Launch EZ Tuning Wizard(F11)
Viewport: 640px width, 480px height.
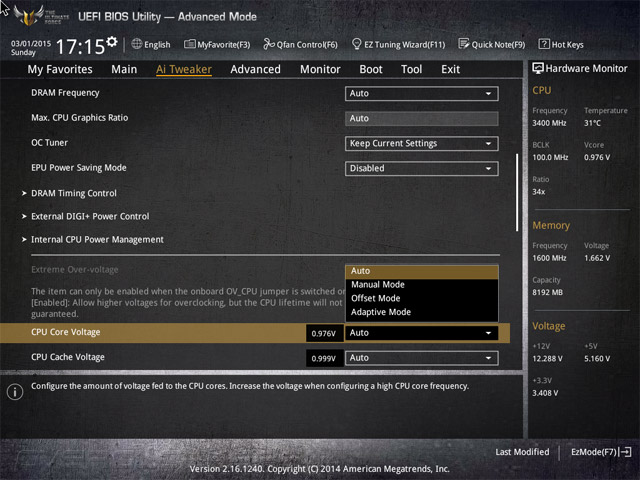pos(398,44)
